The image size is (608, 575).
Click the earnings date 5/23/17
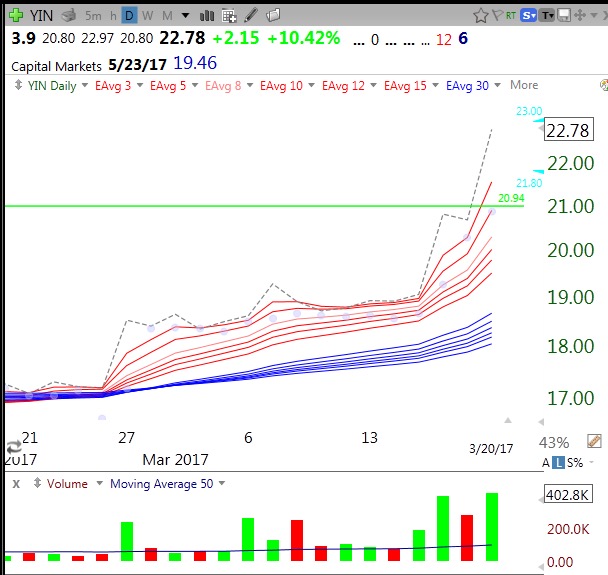click(137, 65)
